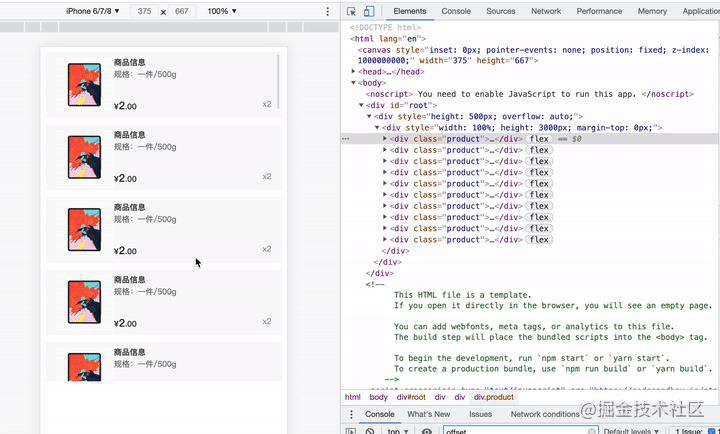Viewport: 720px width, 434px height.
Task: Click the 667 viewport height field
Action: coord(182,11)
